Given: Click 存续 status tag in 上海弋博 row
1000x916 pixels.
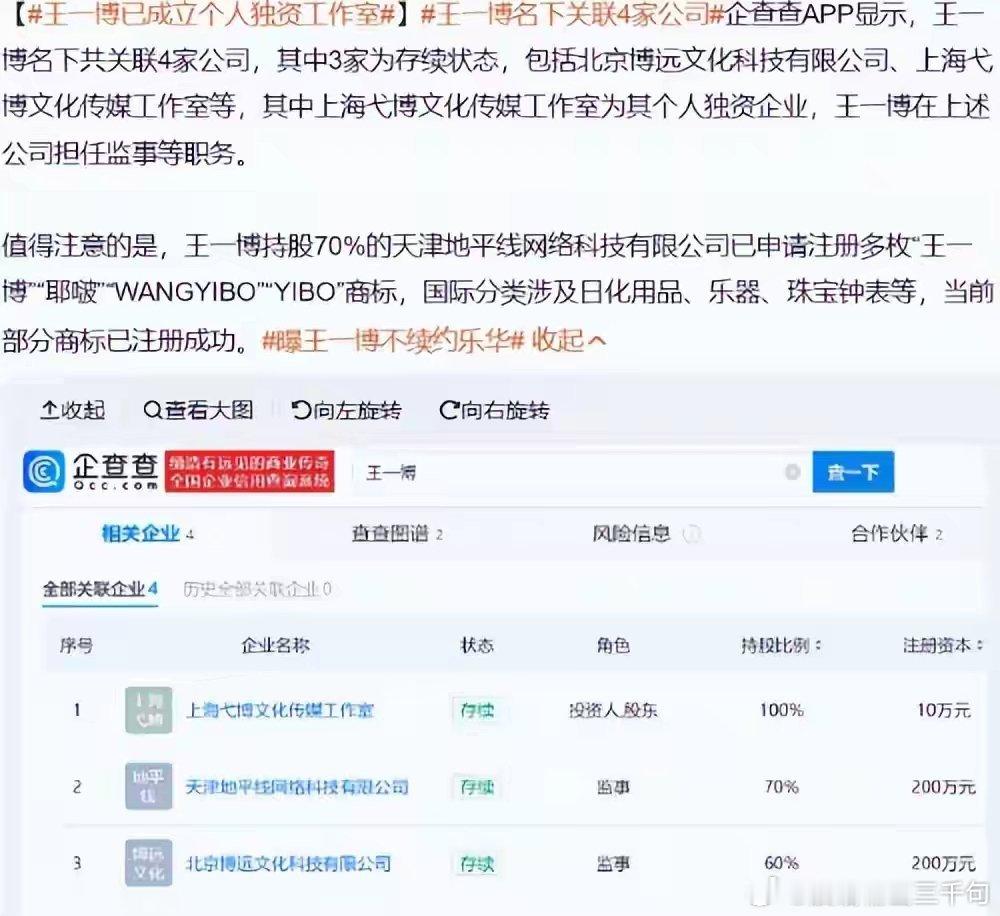Looking at the screenshot, I should 476,710.
